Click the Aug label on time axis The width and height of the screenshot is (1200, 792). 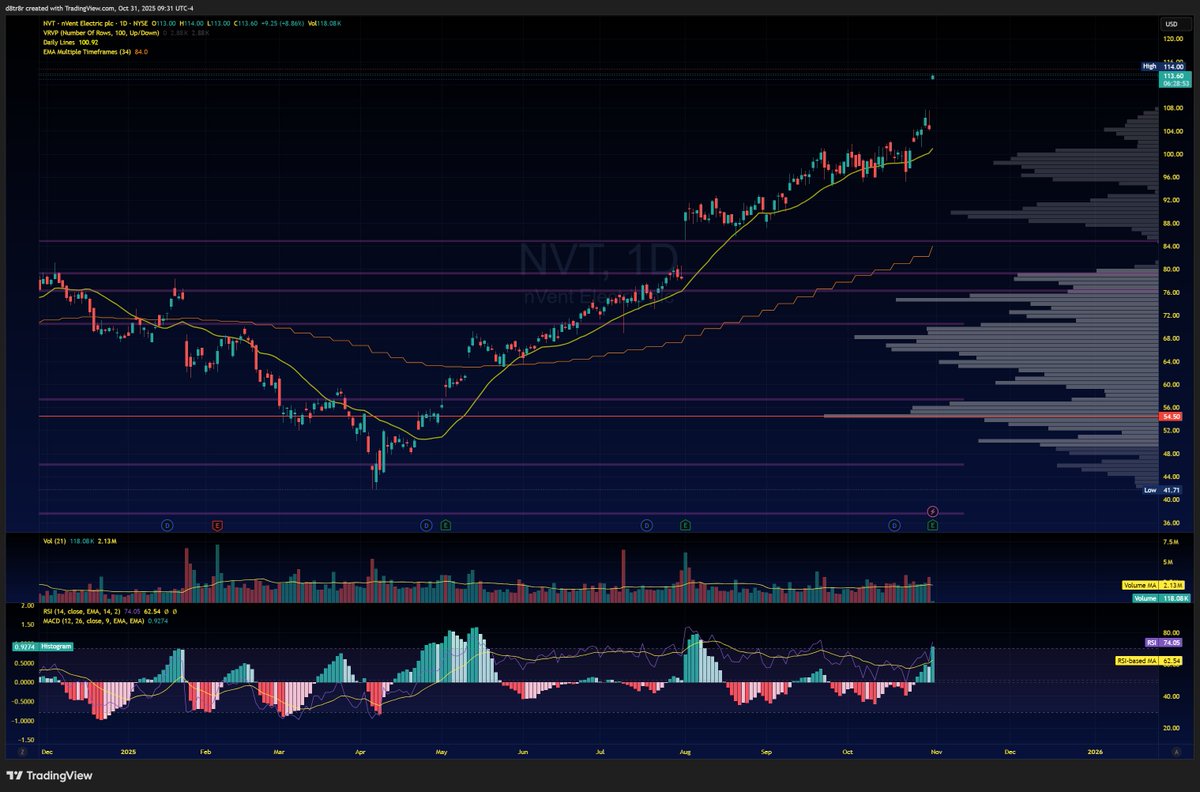click(685, 750)
